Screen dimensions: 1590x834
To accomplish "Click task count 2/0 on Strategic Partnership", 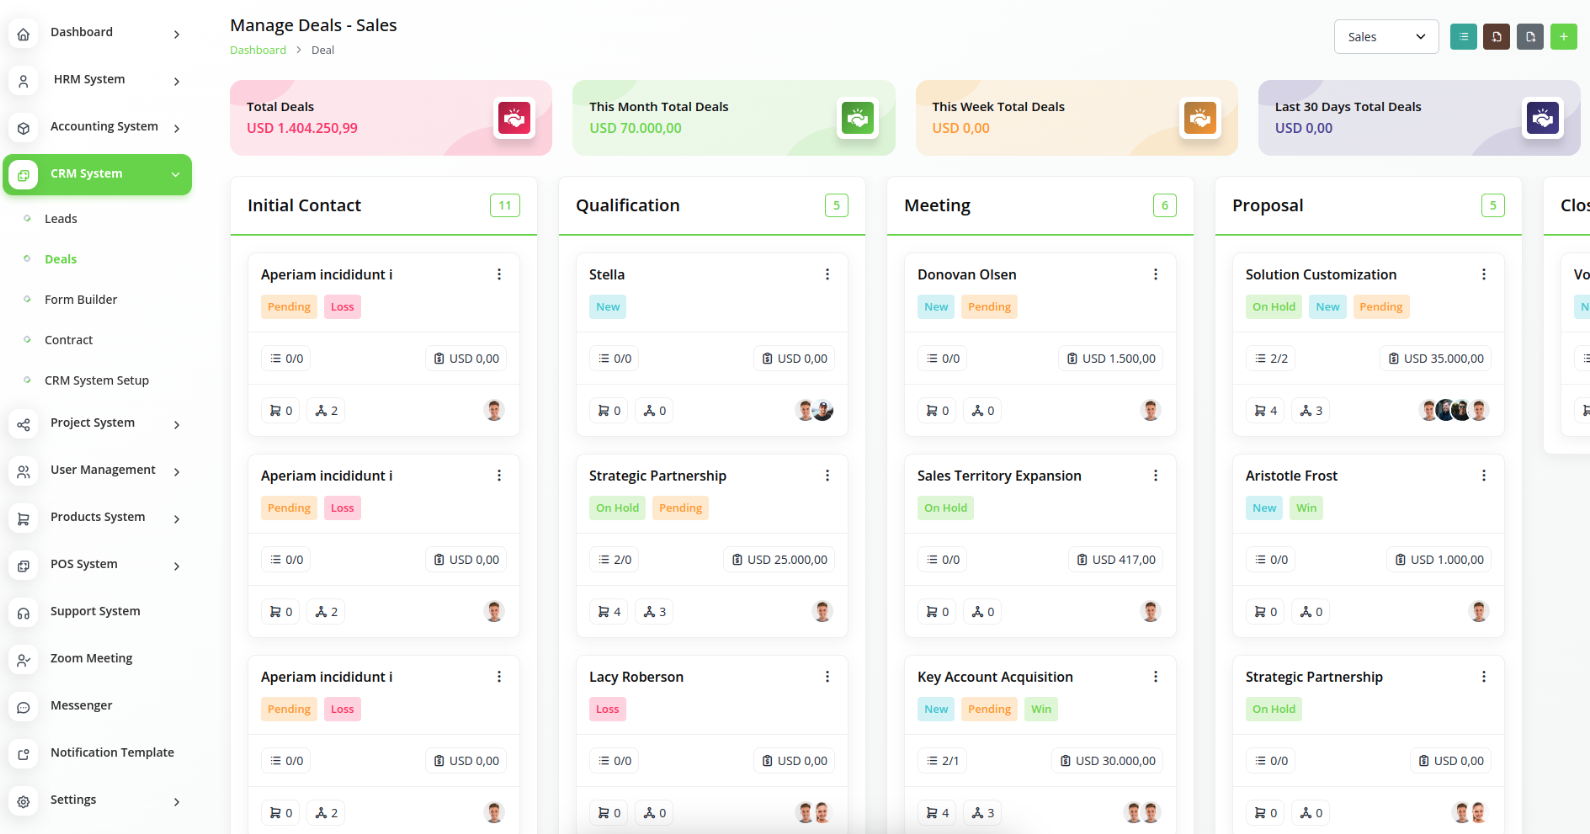I will click(x=615, y=560).
